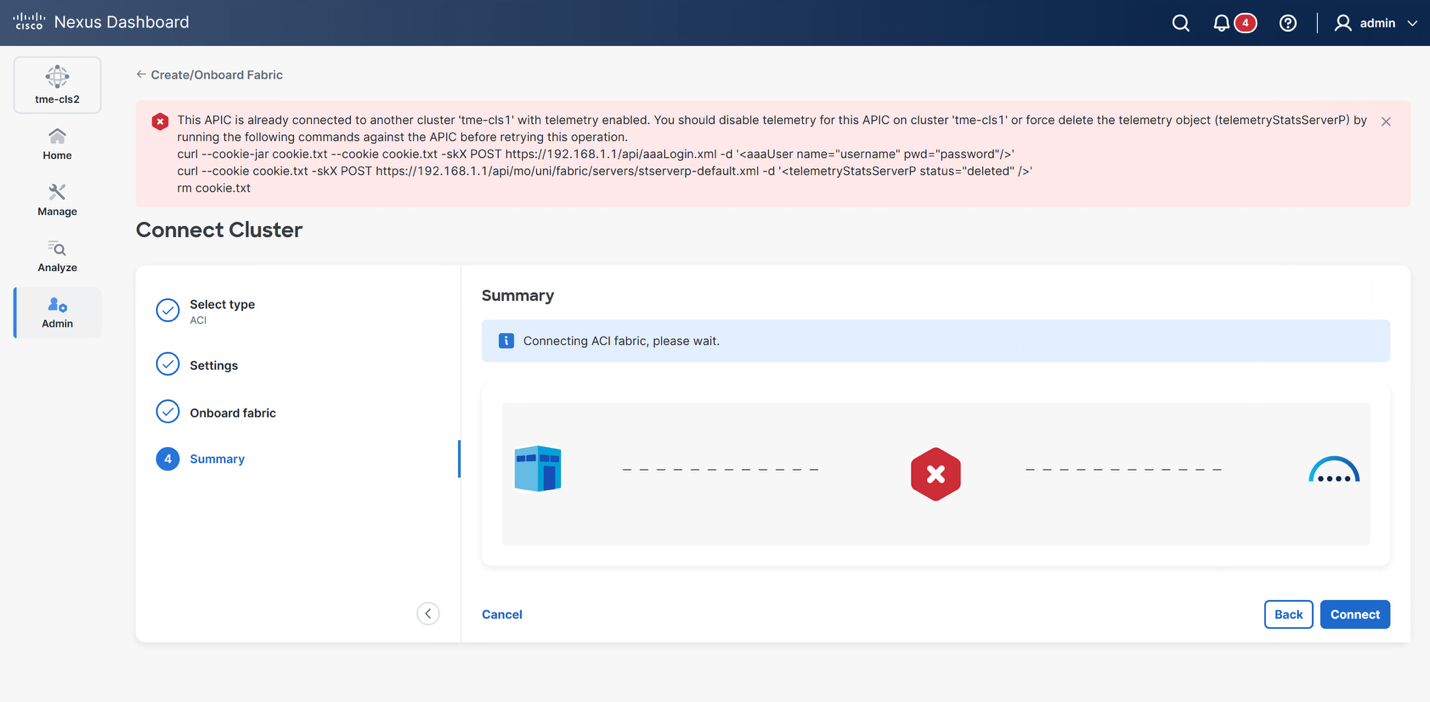Image resolution: width=1430 pixels, height=702 pixels.
Task: Open the admin user account menu
Action: pos(1376,23)
